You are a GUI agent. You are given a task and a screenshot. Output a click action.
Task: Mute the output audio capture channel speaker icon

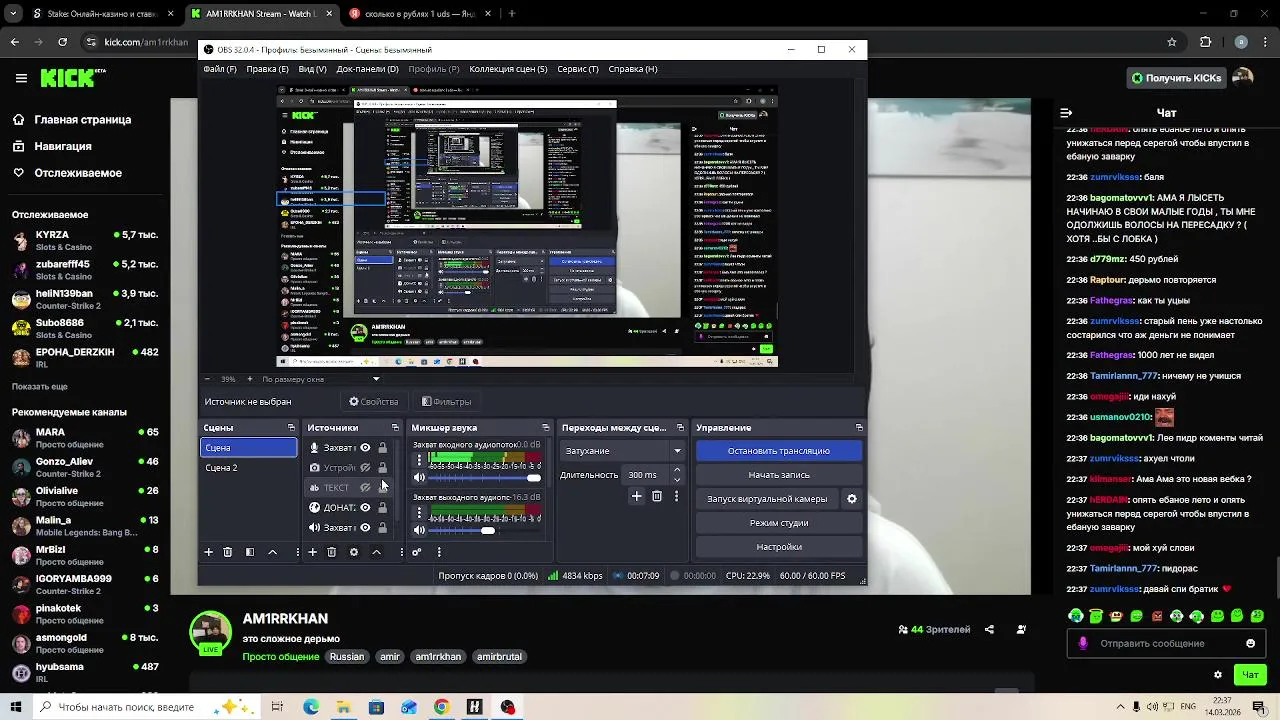click(419, 531)
